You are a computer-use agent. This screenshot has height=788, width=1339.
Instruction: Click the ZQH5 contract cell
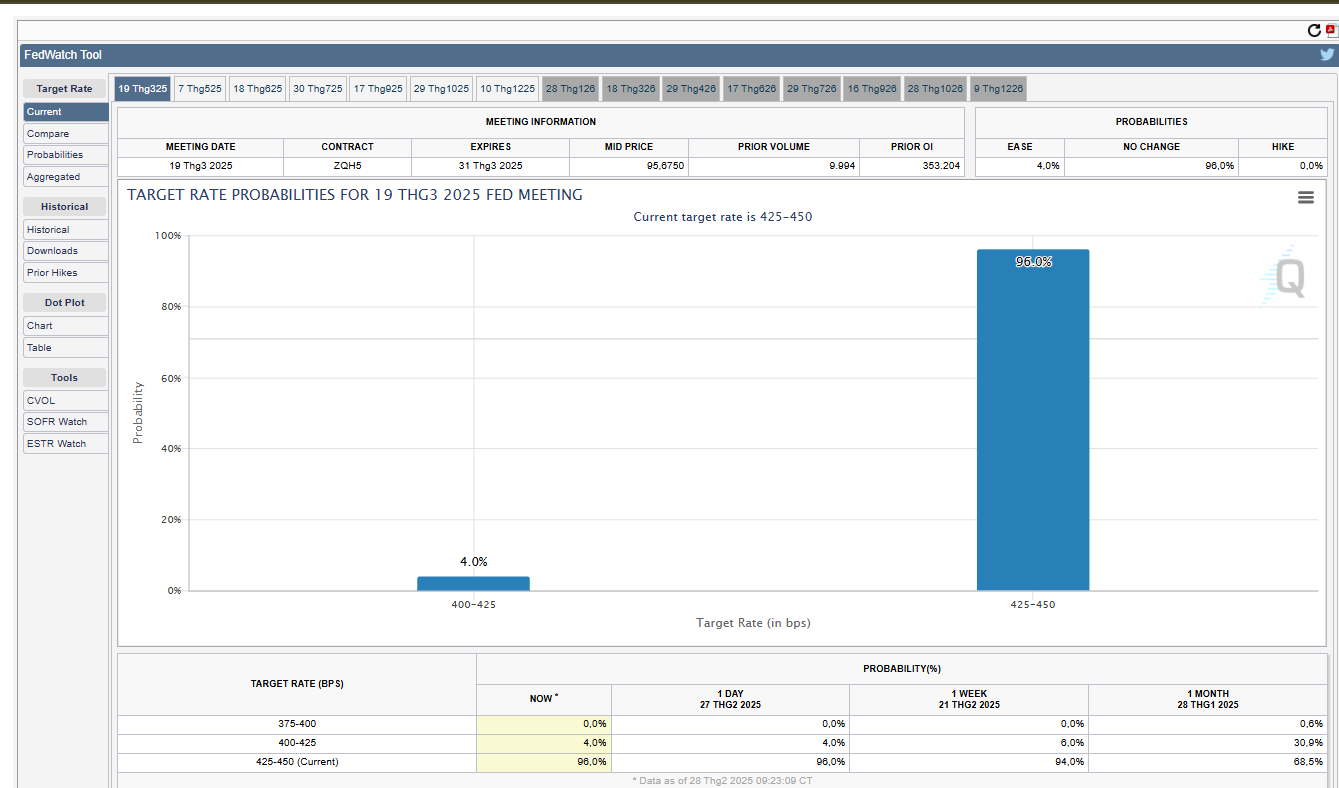point(347,166)
